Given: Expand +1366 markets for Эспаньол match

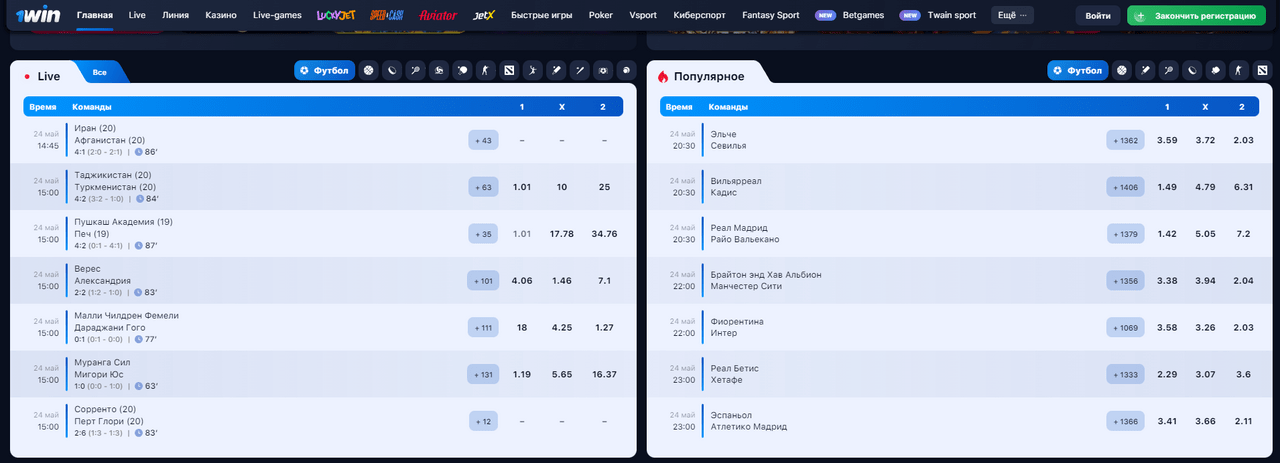Looking at the screenshot, I should click(x=1125, y=421).
